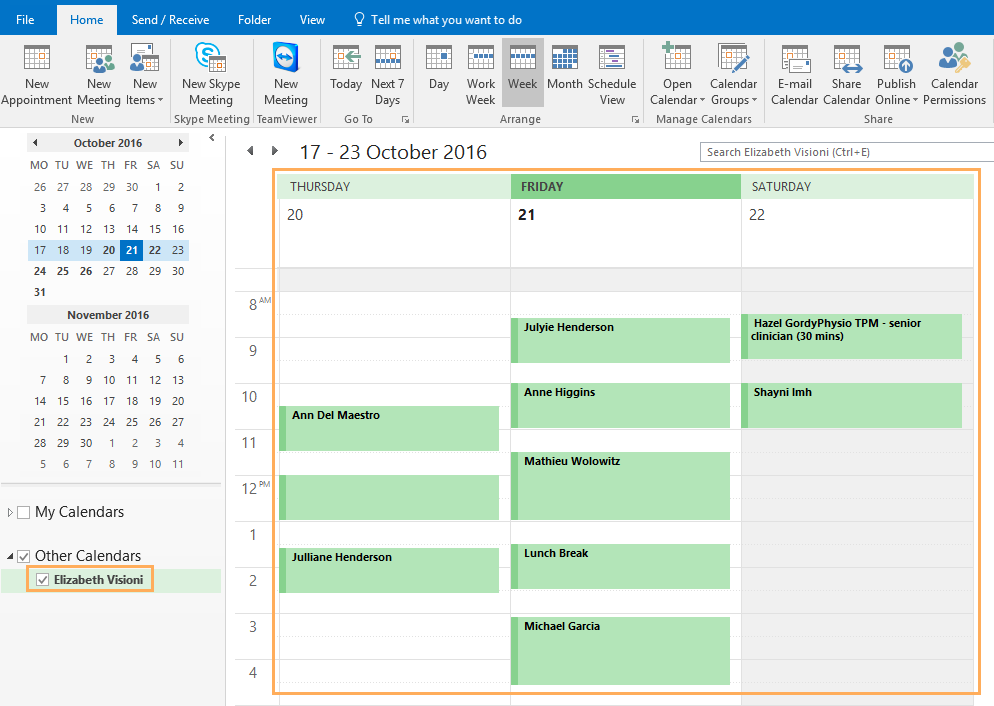994x706 pixels.
Task: Switch to the Send / Receive tab
Action: [x=172, y=20]
